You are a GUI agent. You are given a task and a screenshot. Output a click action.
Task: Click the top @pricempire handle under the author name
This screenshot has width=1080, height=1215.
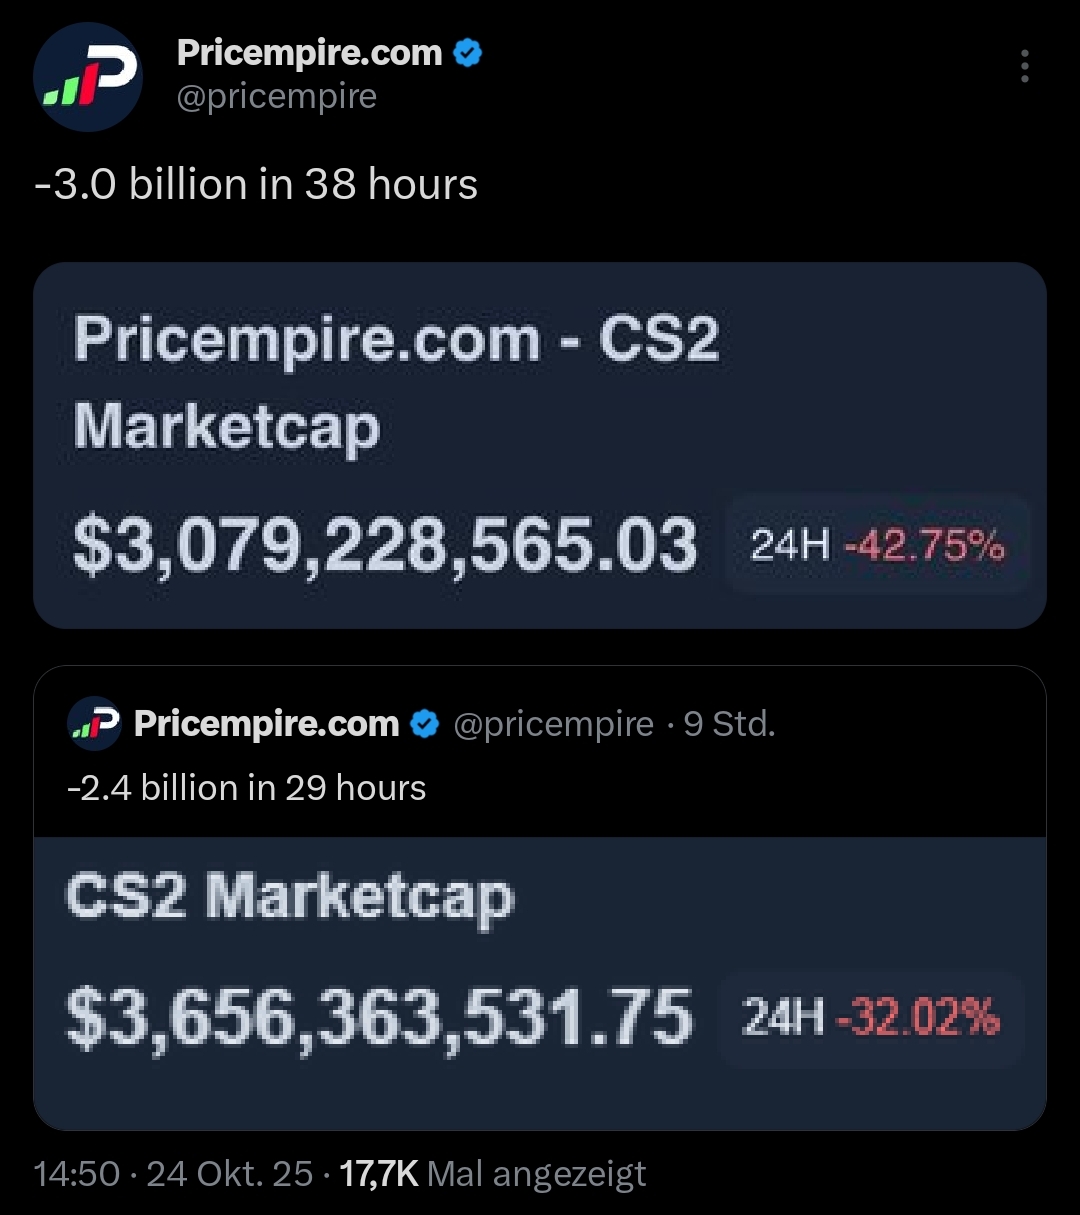(x=277, y=97)
